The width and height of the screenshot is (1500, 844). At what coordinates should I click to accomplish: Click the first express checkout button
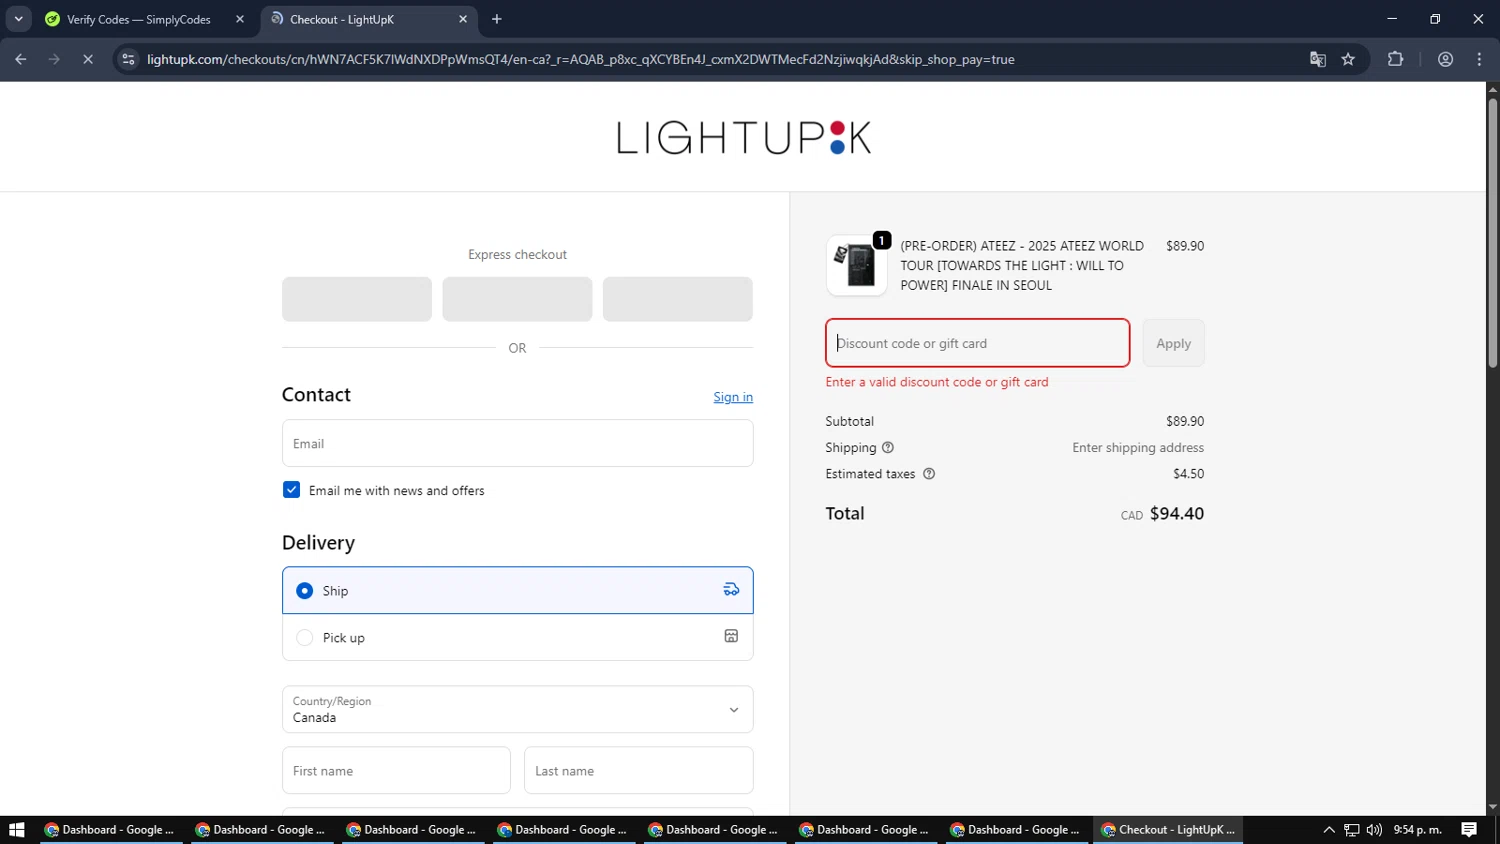[357, 299]
